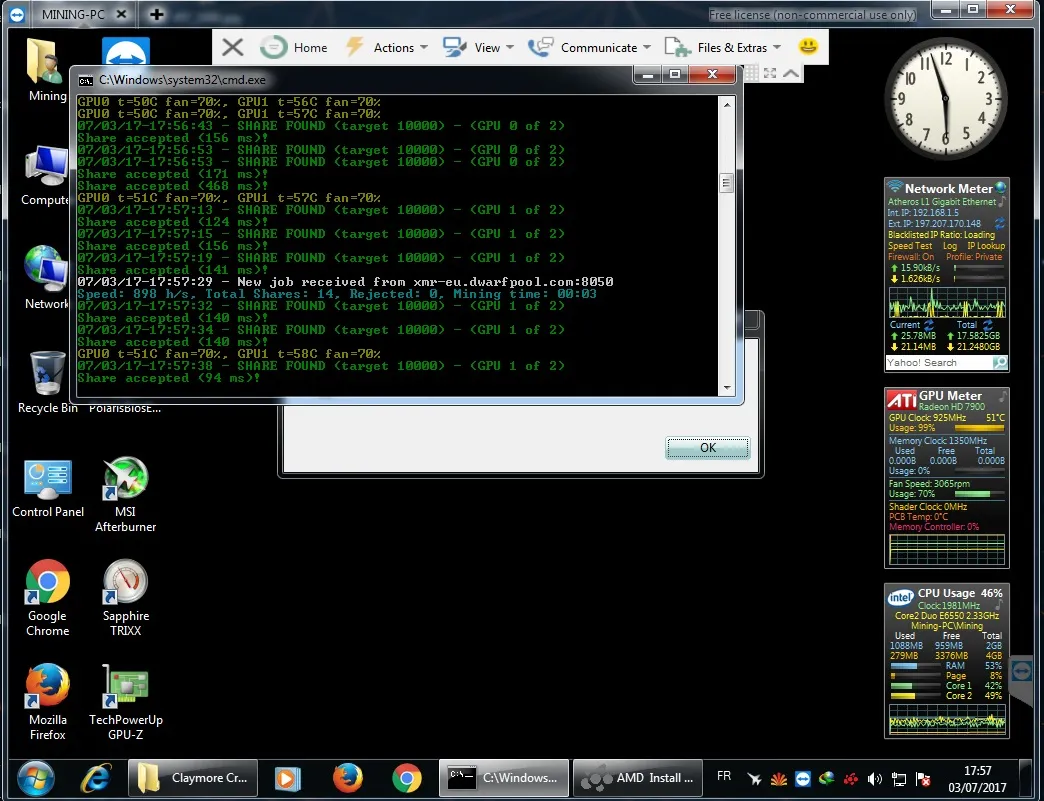Click the analog clock gadget
This screenshot has height=801, width=1044.
[x=945, y=99]
